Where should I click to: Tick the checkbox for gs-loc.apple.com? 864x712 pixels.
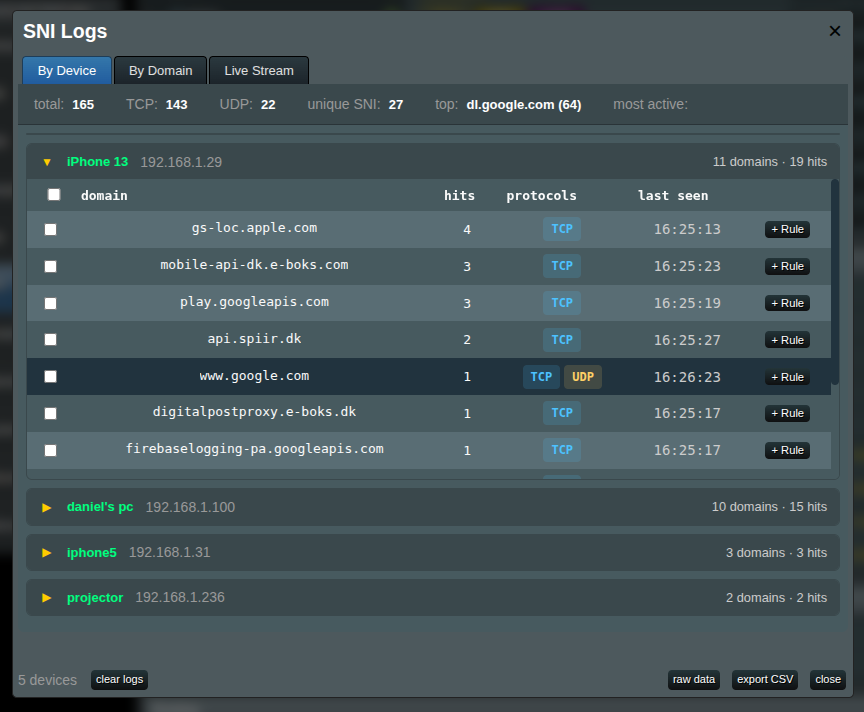(x=51, y=229)
